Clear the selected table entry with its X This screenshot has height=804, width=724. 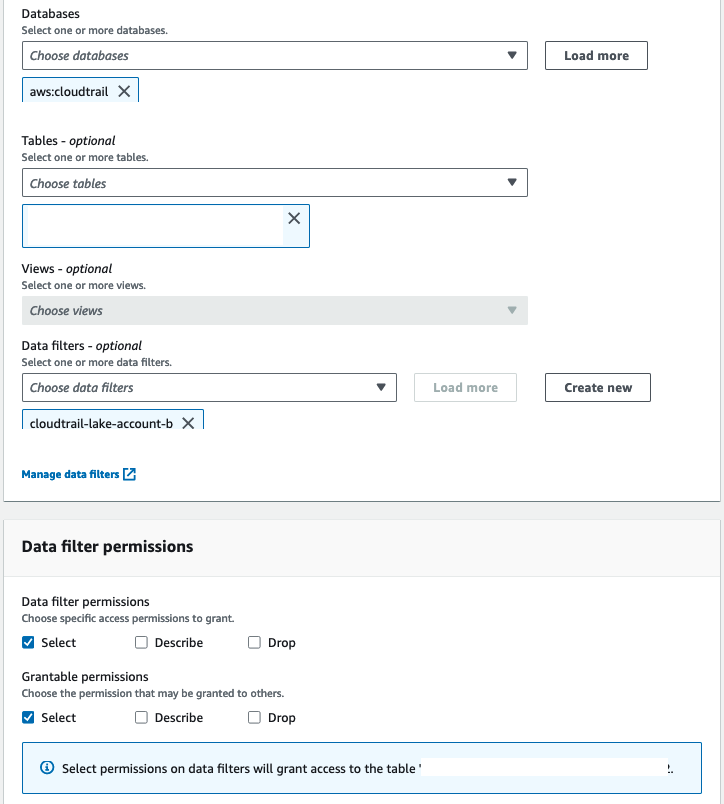(x=294, y=217)
